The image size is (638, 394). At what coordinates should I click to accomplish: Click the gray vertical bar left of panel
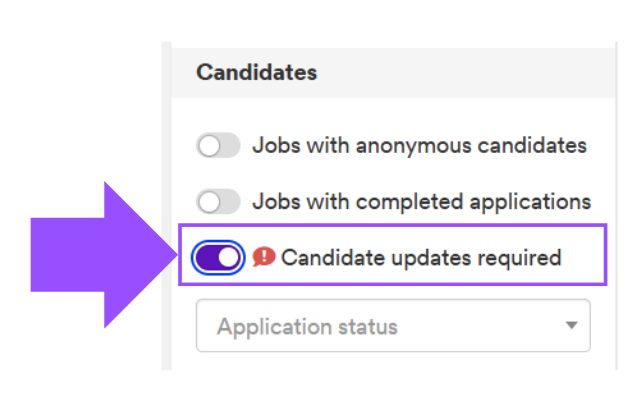click(166, 206)
